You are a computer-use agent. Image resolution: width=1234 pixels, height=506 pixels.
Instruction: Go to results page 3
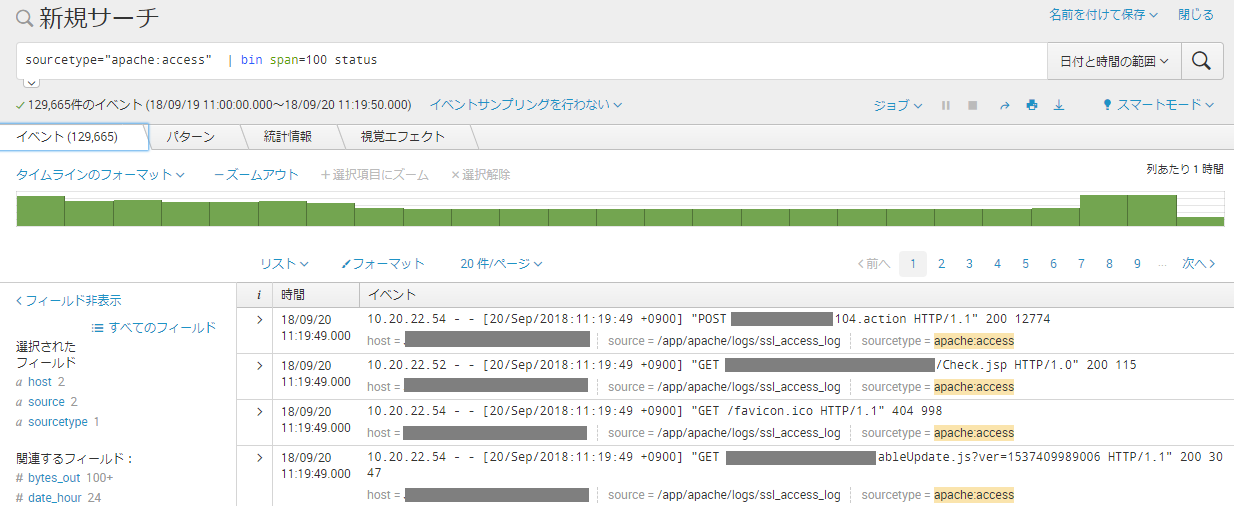[969, 263]
